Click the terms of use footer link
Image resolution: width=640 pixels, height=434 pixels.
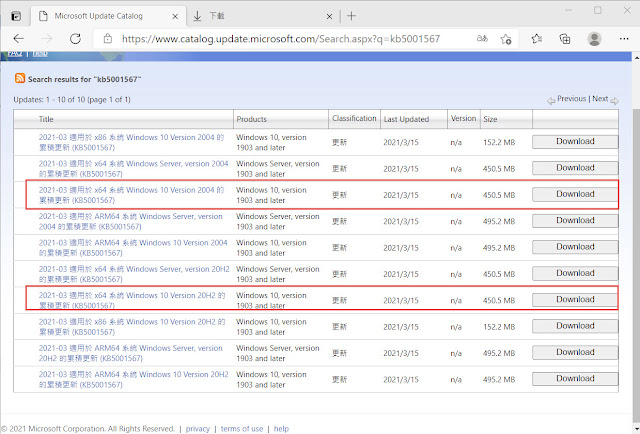click(x=242, y=429)
